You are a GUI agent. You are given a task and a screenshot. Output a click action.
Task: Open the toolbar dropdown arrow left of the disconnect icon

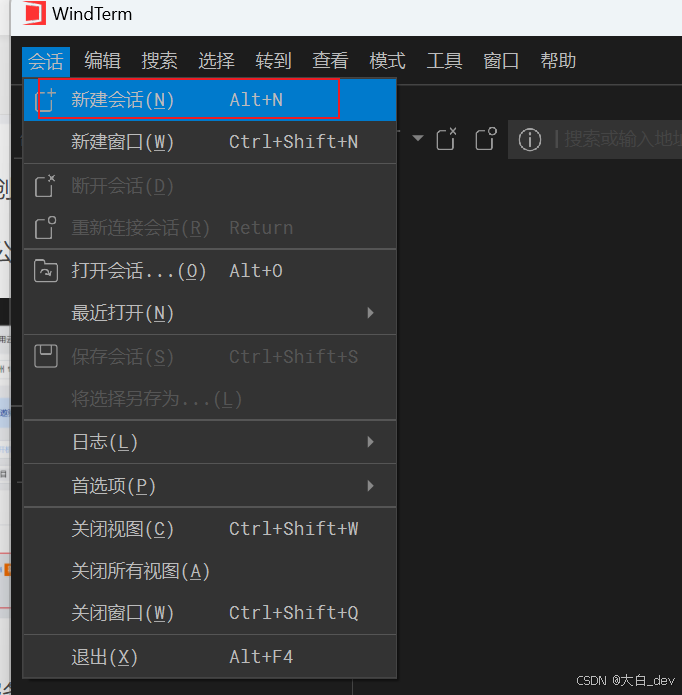(x=417, y=138)
